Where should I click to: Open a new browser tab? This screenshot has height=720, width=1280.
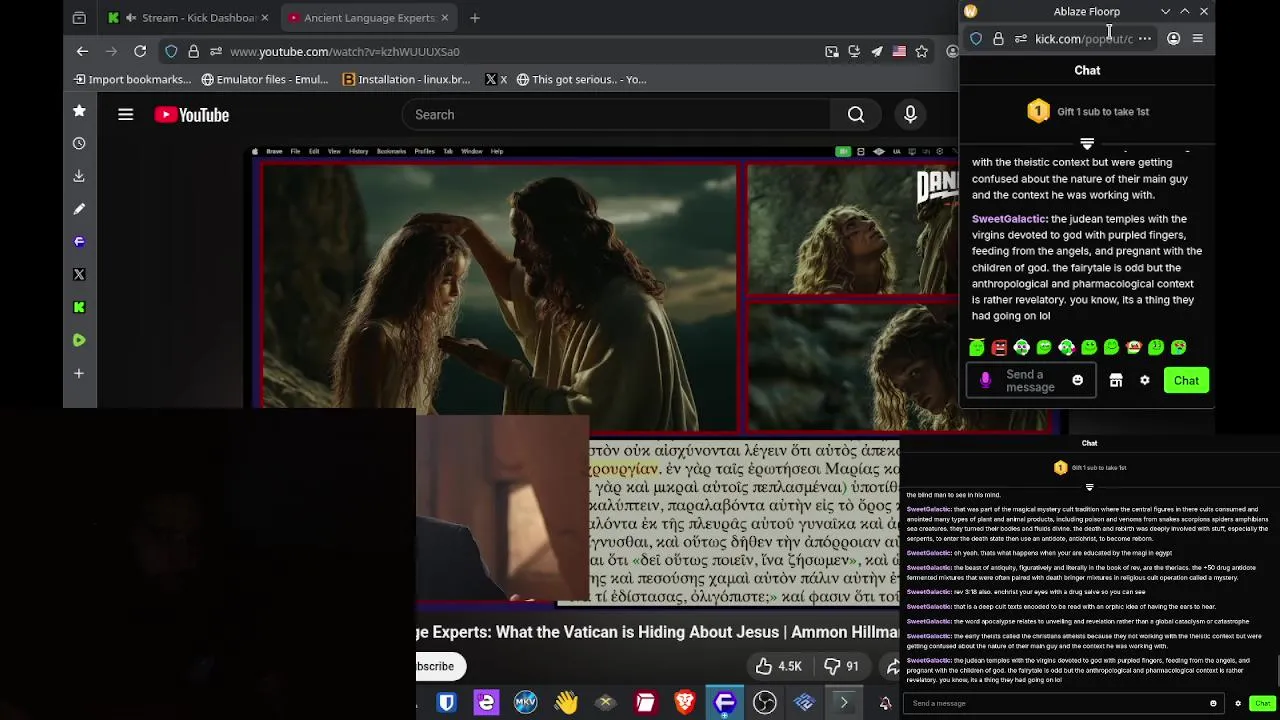pyautogui.click(x=475, y=18)
